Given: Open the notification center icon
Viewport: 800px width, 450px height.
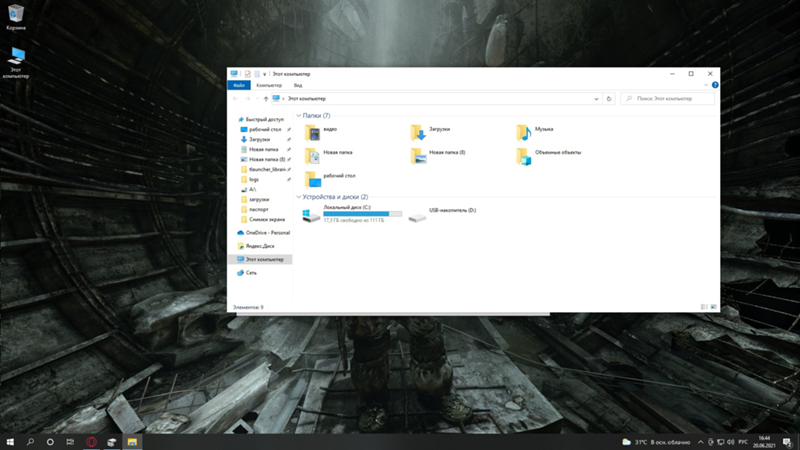Looking at the screenshot, I should click(x=787, y=442).
